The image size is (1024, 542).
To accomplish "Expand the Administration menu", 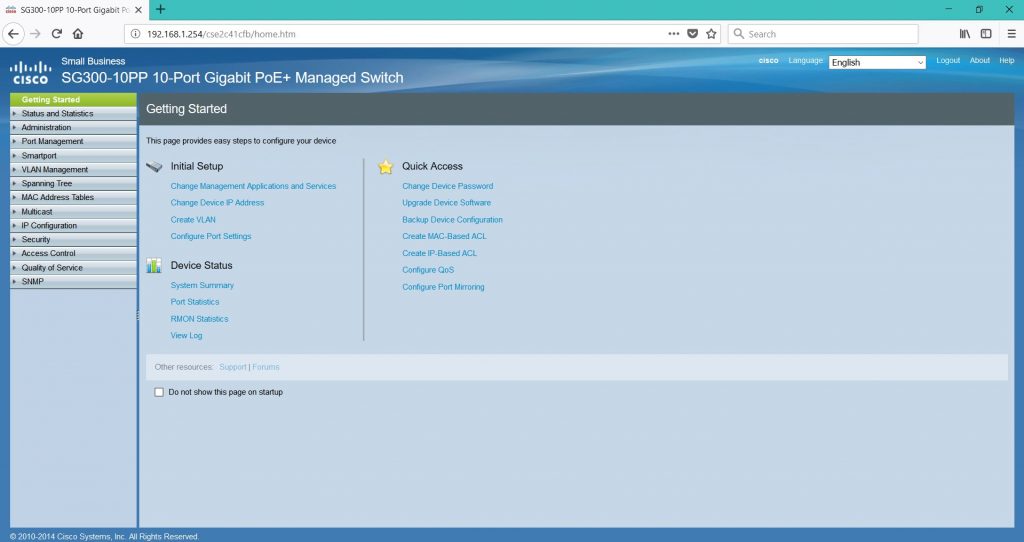I will 73,127.
